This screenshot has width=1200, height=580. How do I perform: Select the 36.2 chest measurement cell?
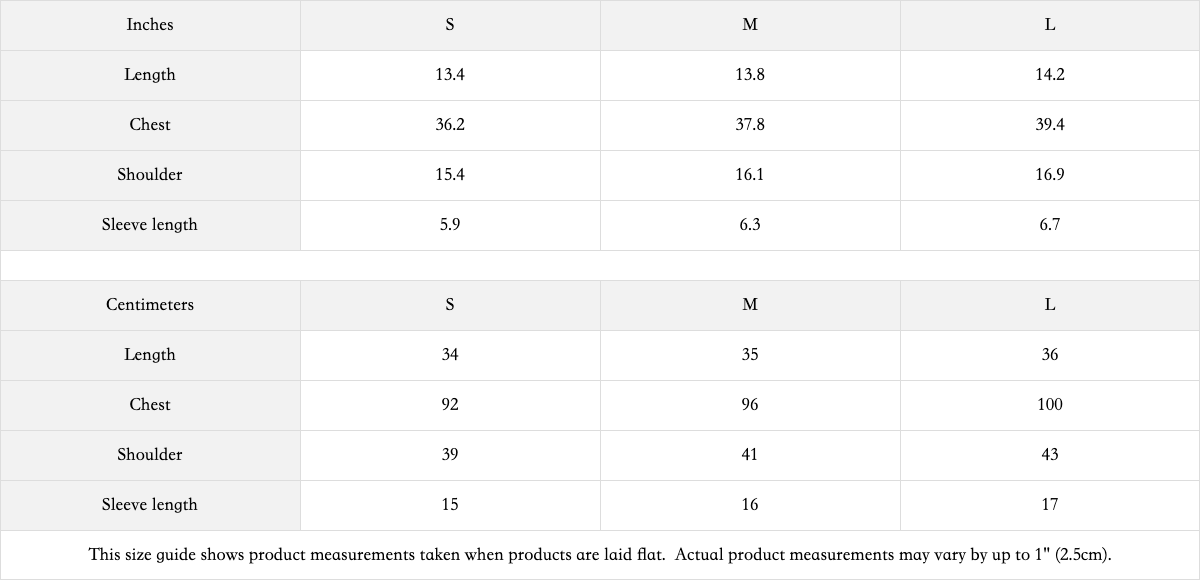tap(450, 125)
